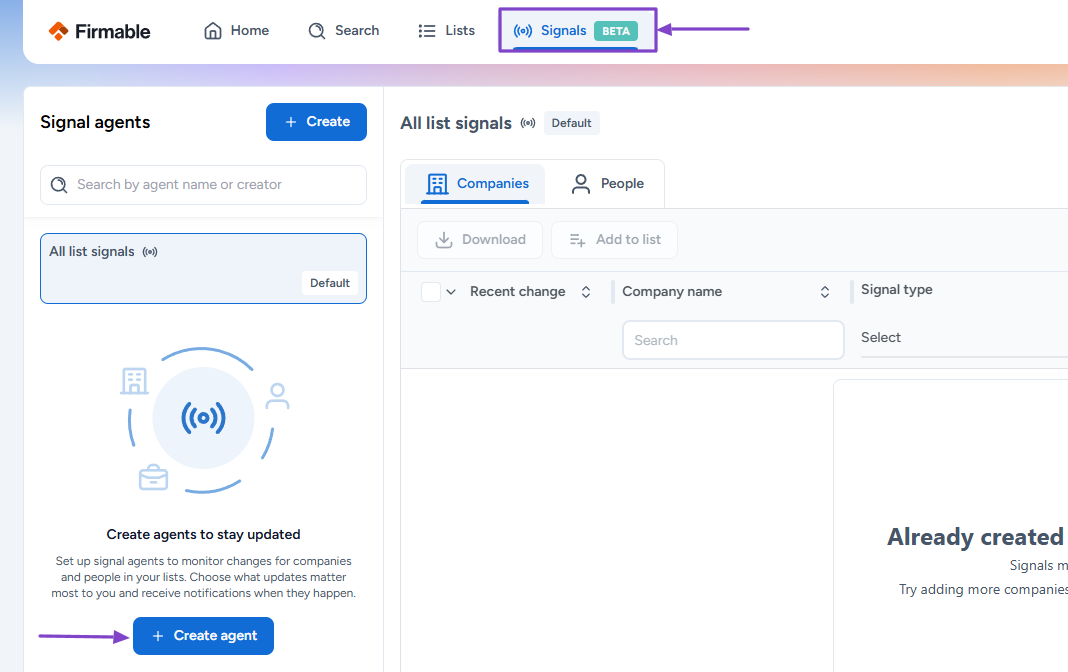Click the Firmable logo
Viewport: 1068px width, 672px height.
click(x=99, y=31)
